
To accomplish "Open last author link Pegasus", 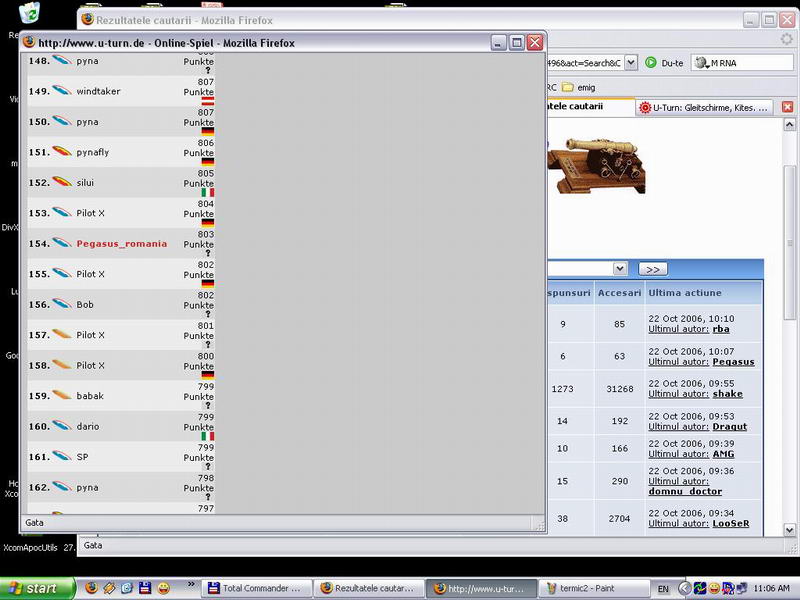I will click(733, 362).
